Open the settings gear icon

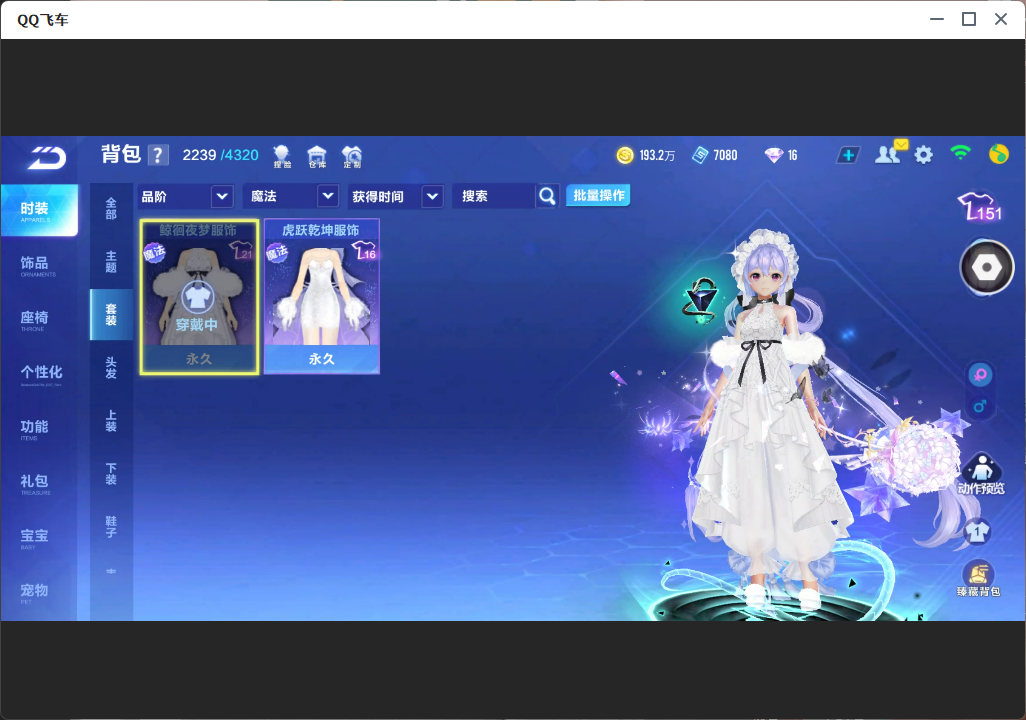coord(923,155)
